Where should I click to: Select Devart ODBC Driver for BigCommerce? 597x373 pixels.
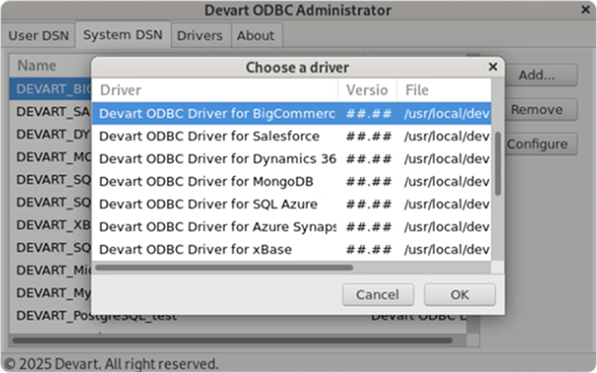pyautogui.click(x=292, y=113)
